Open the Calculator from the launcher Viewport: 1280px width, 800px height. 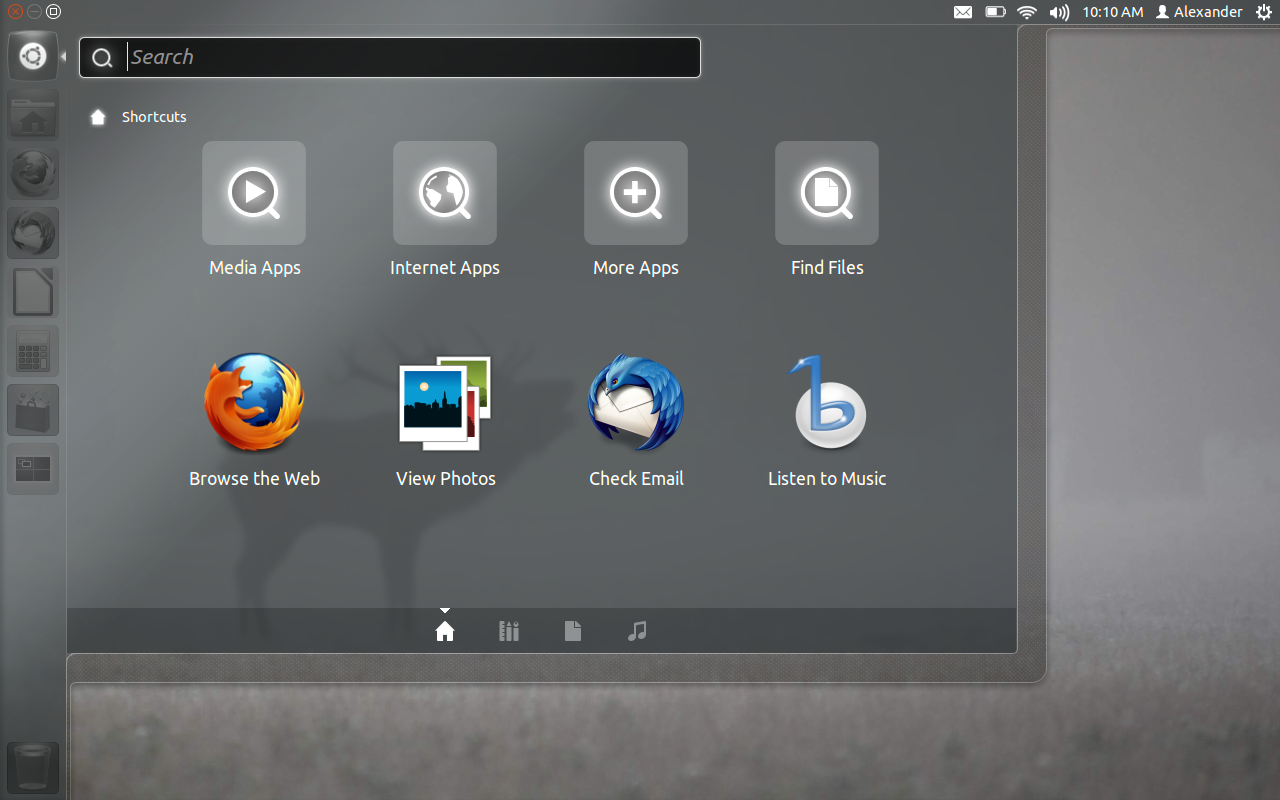33,351
